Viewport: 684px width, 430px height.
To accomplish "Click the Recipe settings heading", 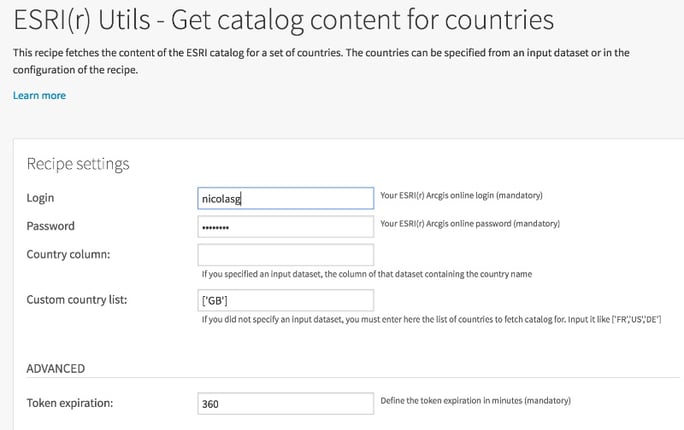I will pos(78,164).
